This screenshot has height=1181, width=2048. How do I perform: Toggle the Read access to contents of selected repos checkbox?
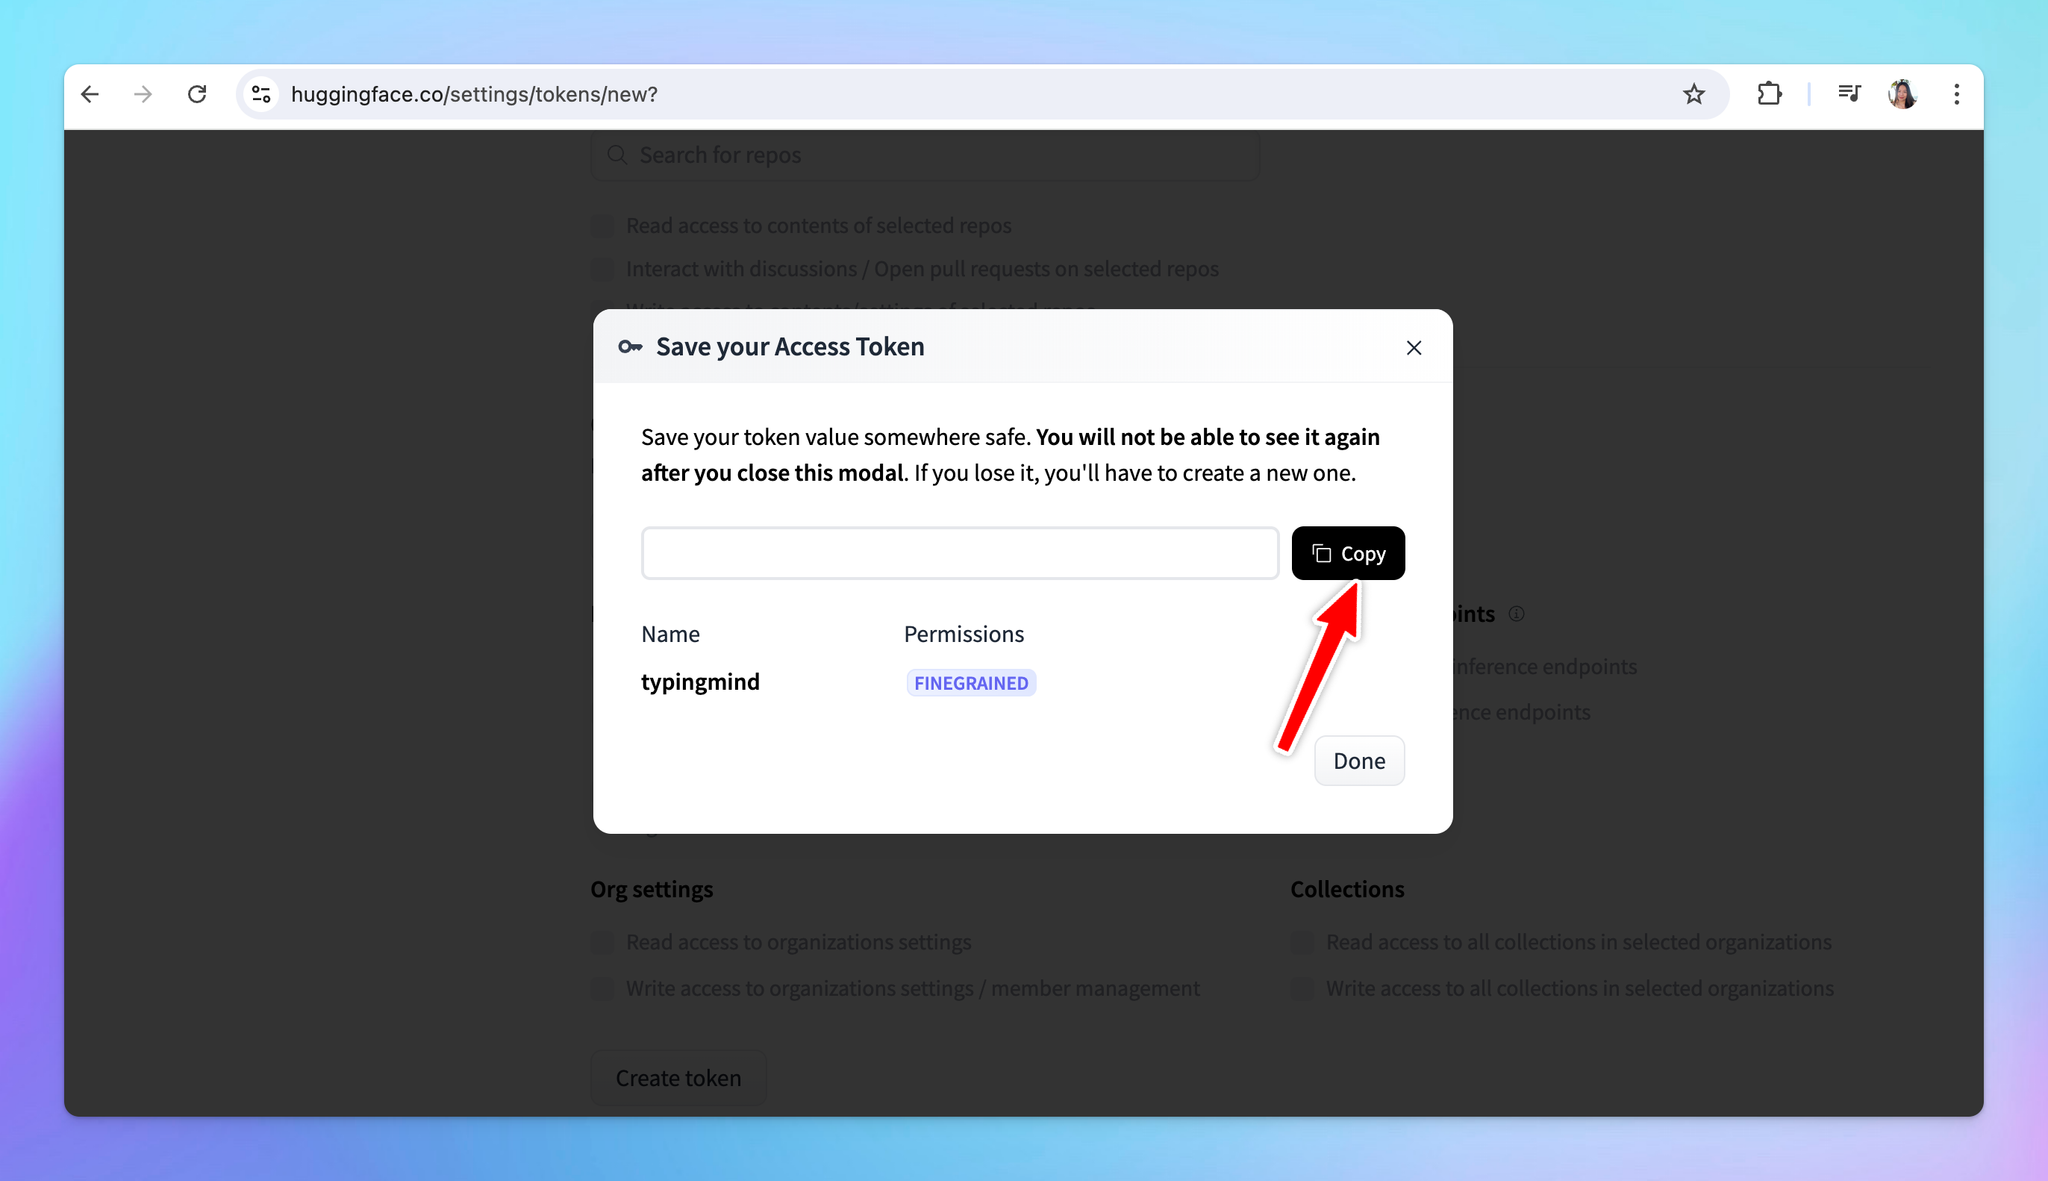tap(605, 225)
